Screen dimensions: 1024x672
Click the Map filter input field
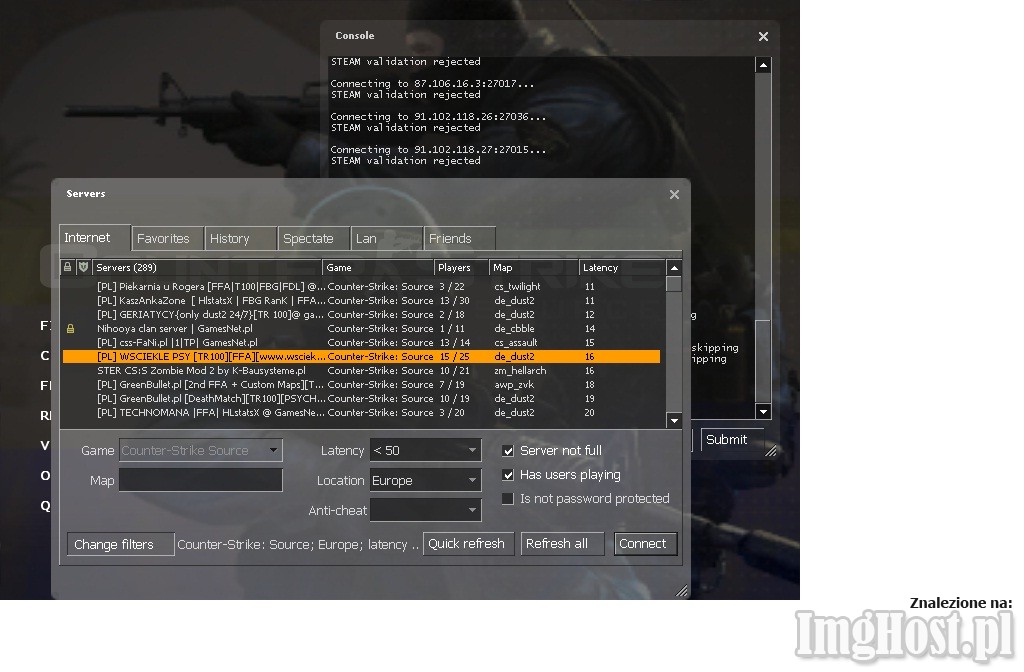200,480
